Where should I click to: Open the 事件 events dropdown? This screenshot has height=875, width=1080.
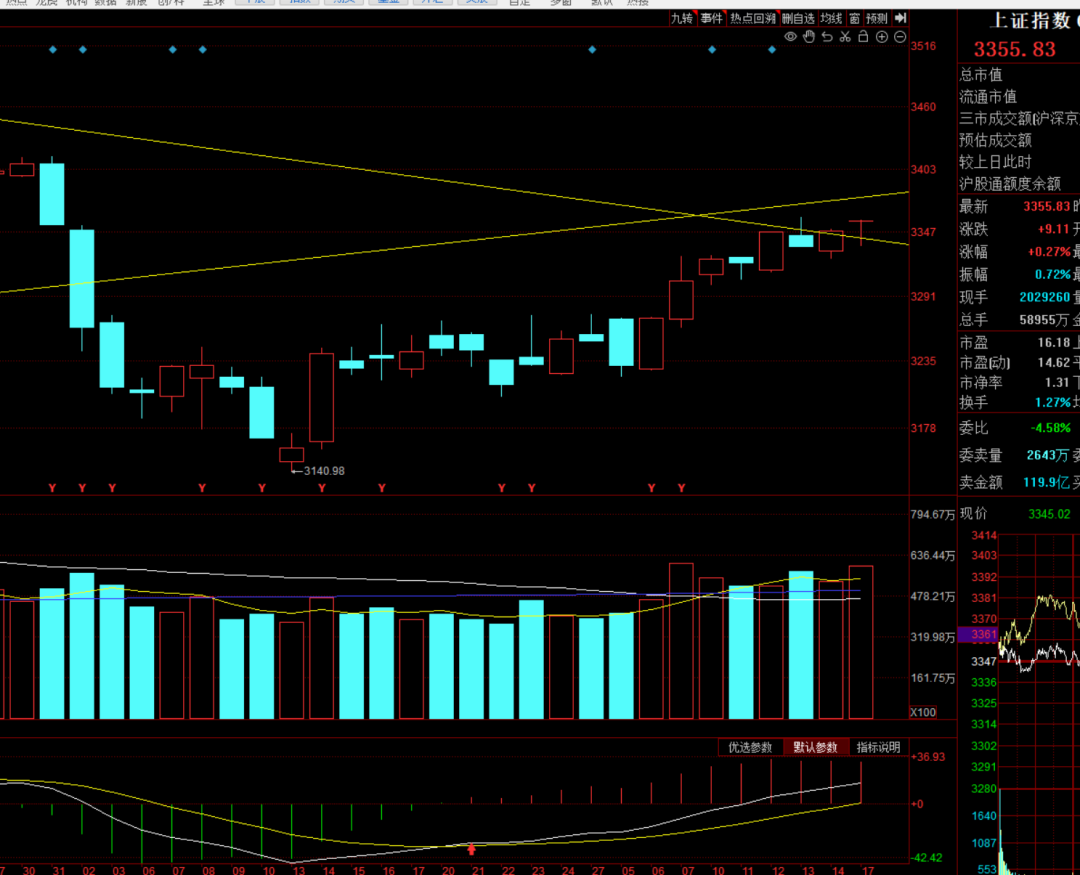click(711, 18)
